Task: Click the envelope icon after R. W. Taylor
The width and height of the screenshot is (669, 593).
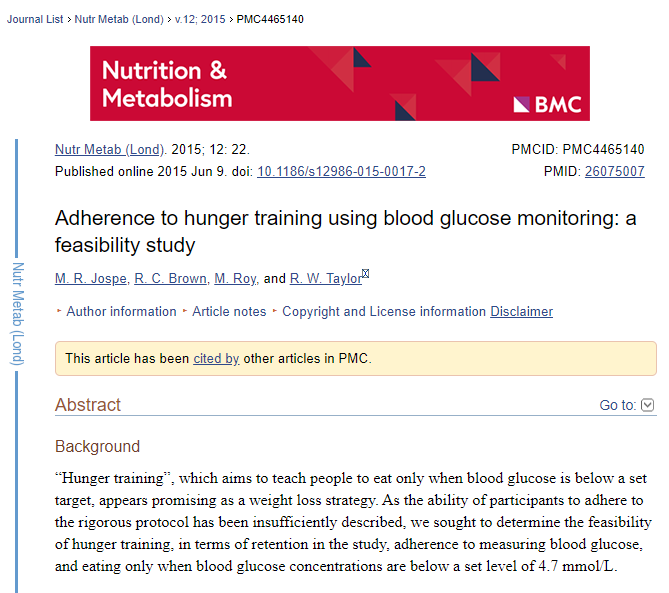Action: click(365, 273)
